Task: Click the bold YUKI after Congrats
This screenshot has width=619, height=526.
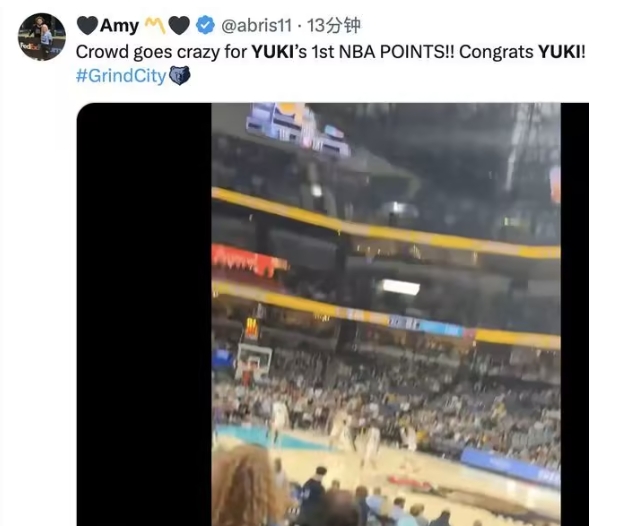Action: point(559,52)
